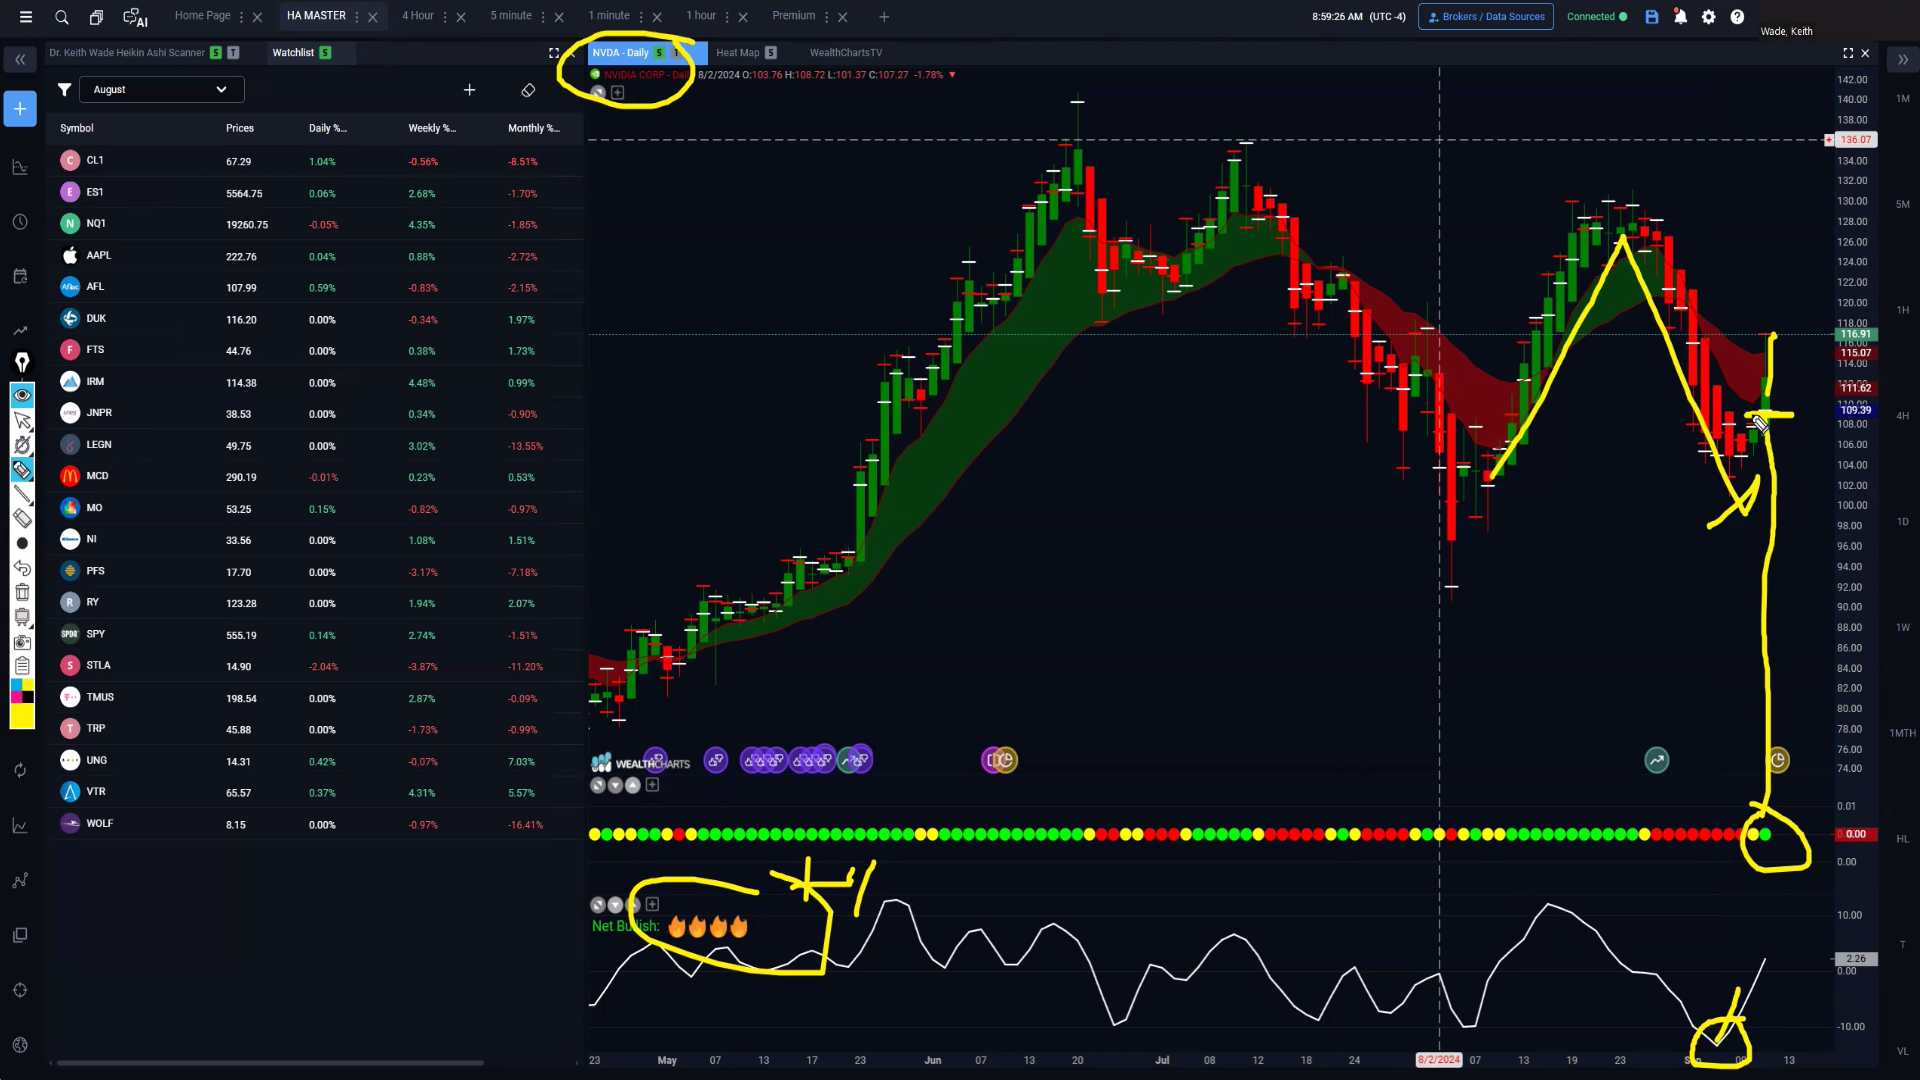Click the duplicate windows icon in top bar

click(96, 17)
